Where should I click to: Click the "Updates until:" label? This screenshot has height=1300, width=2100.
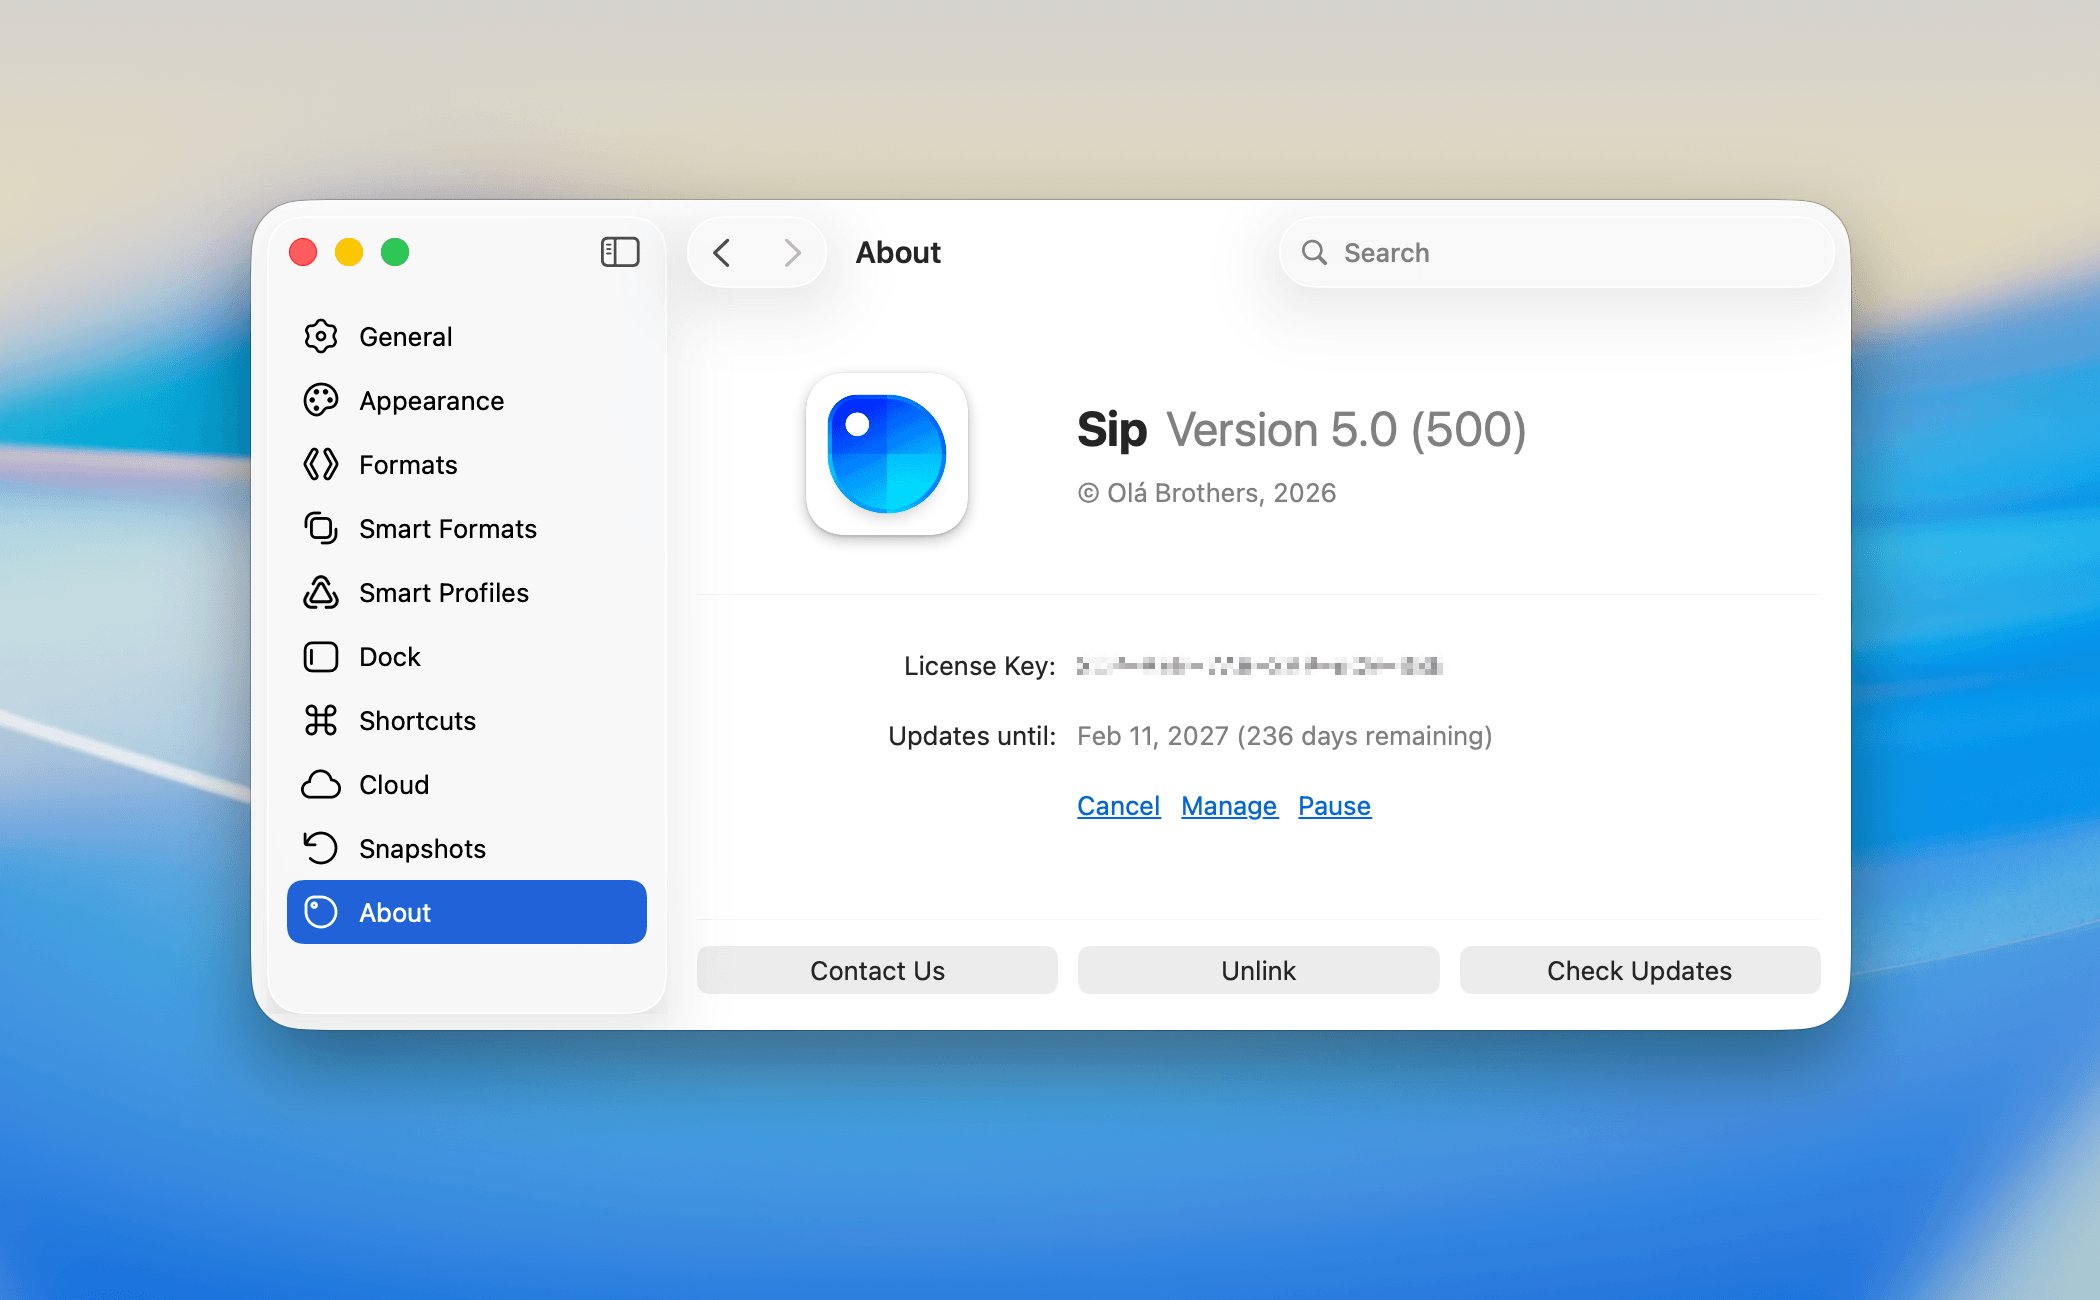[972, 736]
